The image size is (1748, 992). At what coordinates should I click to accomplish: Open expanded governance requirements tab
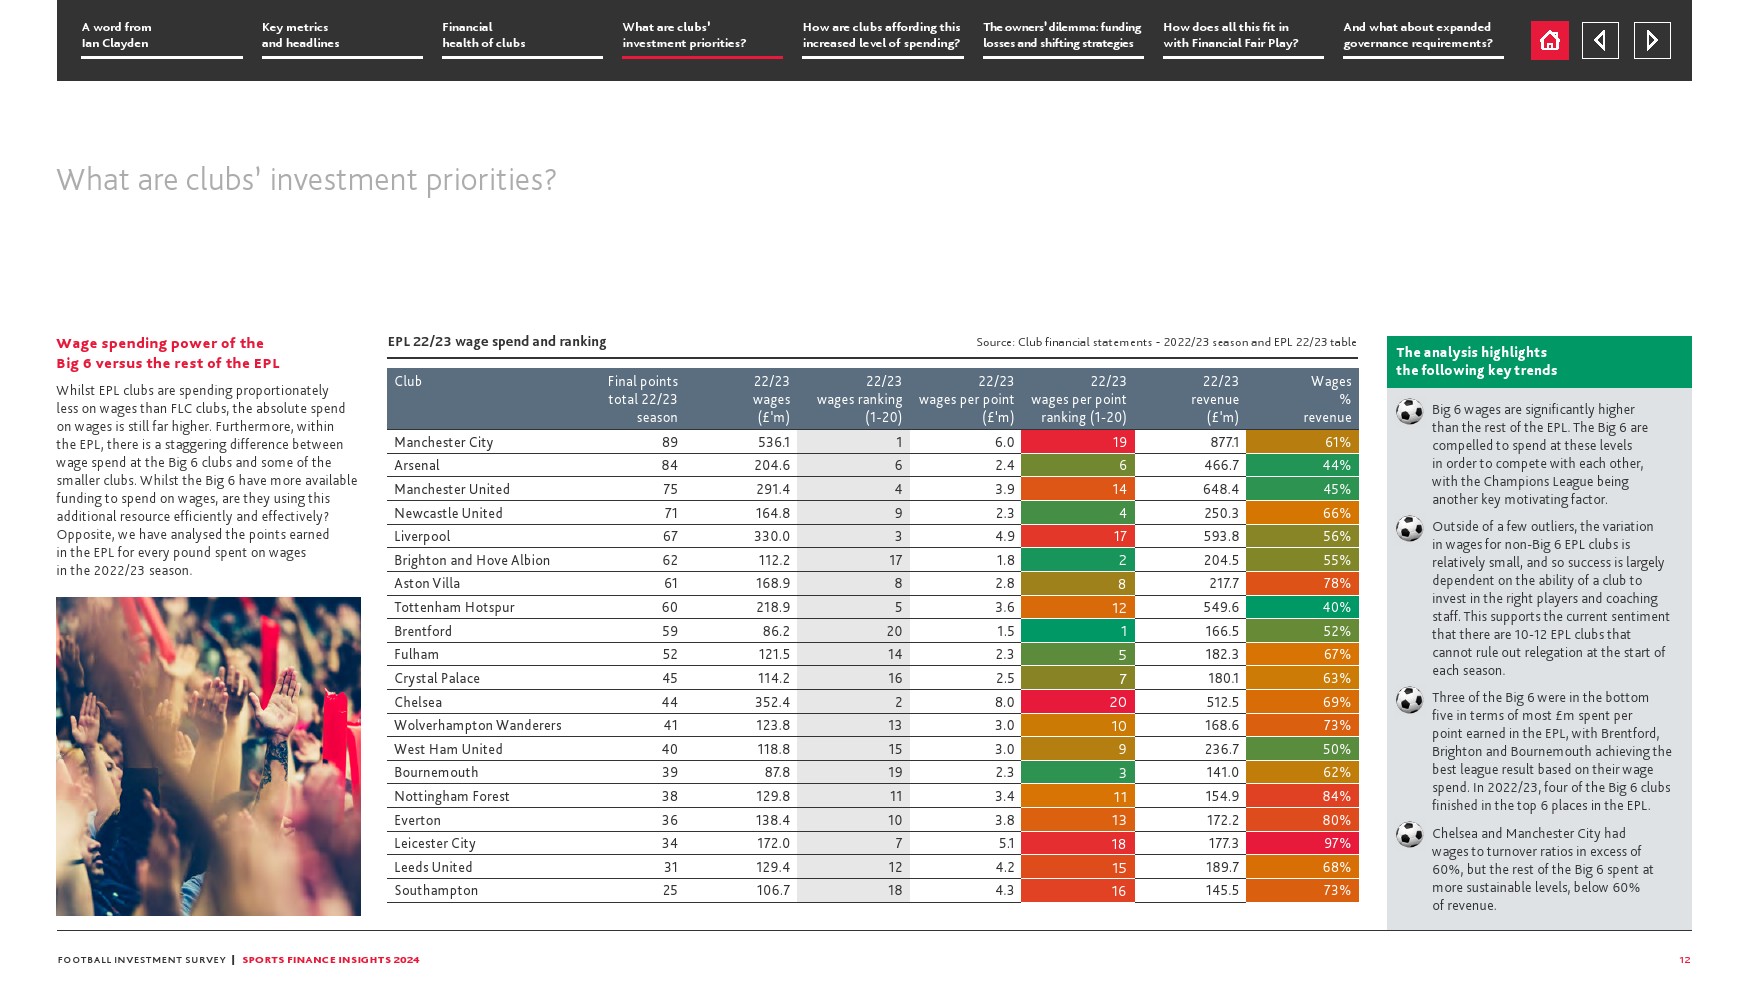tap(1422, 36)
